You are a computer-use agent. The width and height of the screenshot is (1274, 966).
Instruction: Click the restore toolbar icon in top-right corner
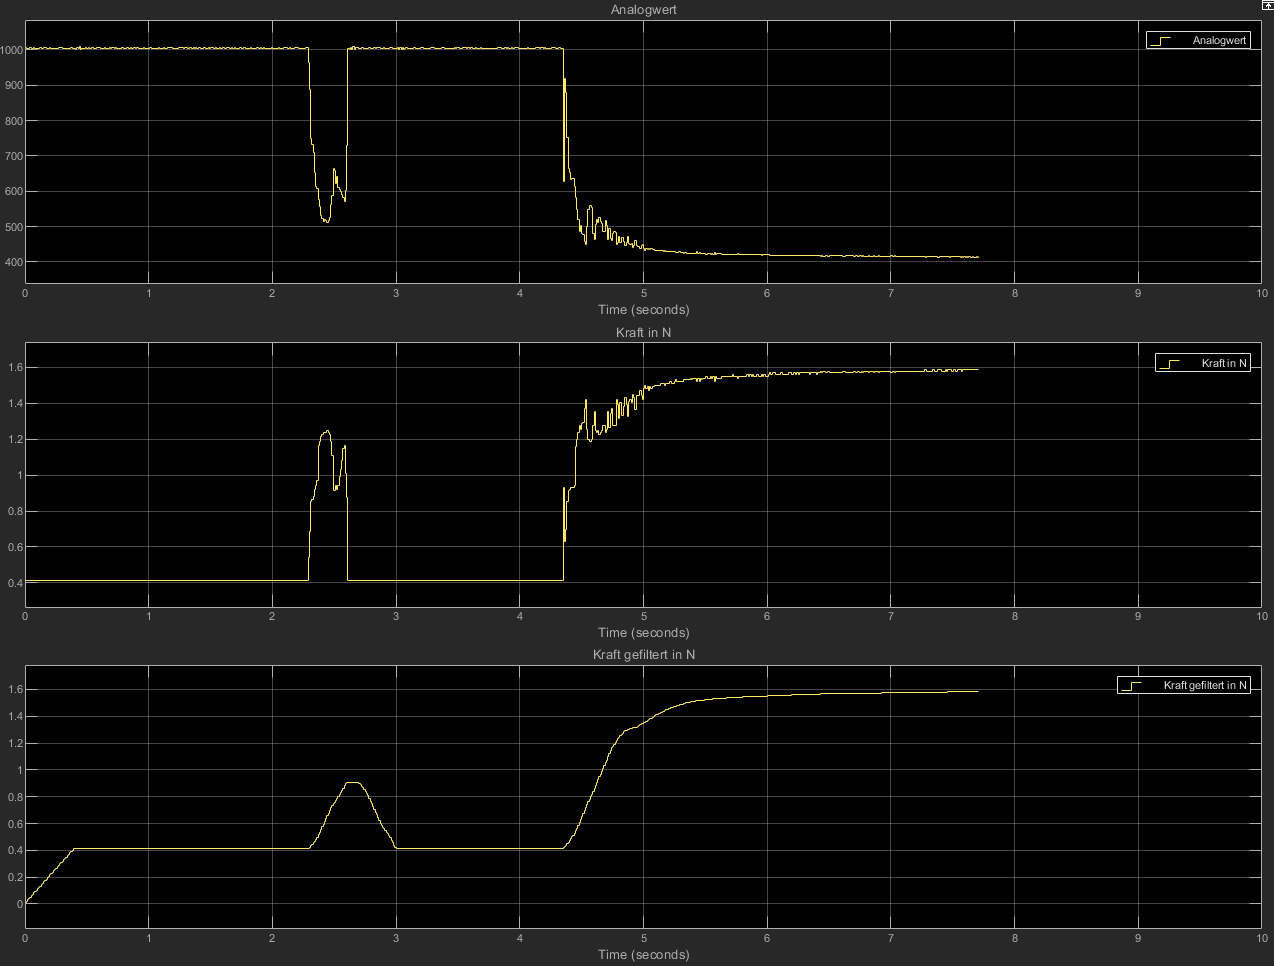[1266, 6]
